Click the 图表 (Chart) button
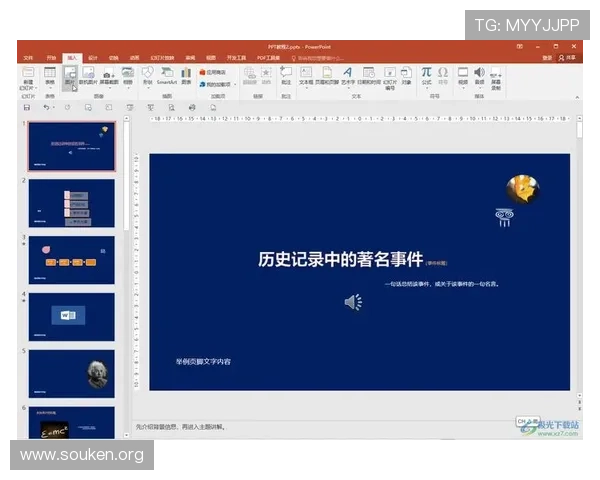 tap(186, 76)
